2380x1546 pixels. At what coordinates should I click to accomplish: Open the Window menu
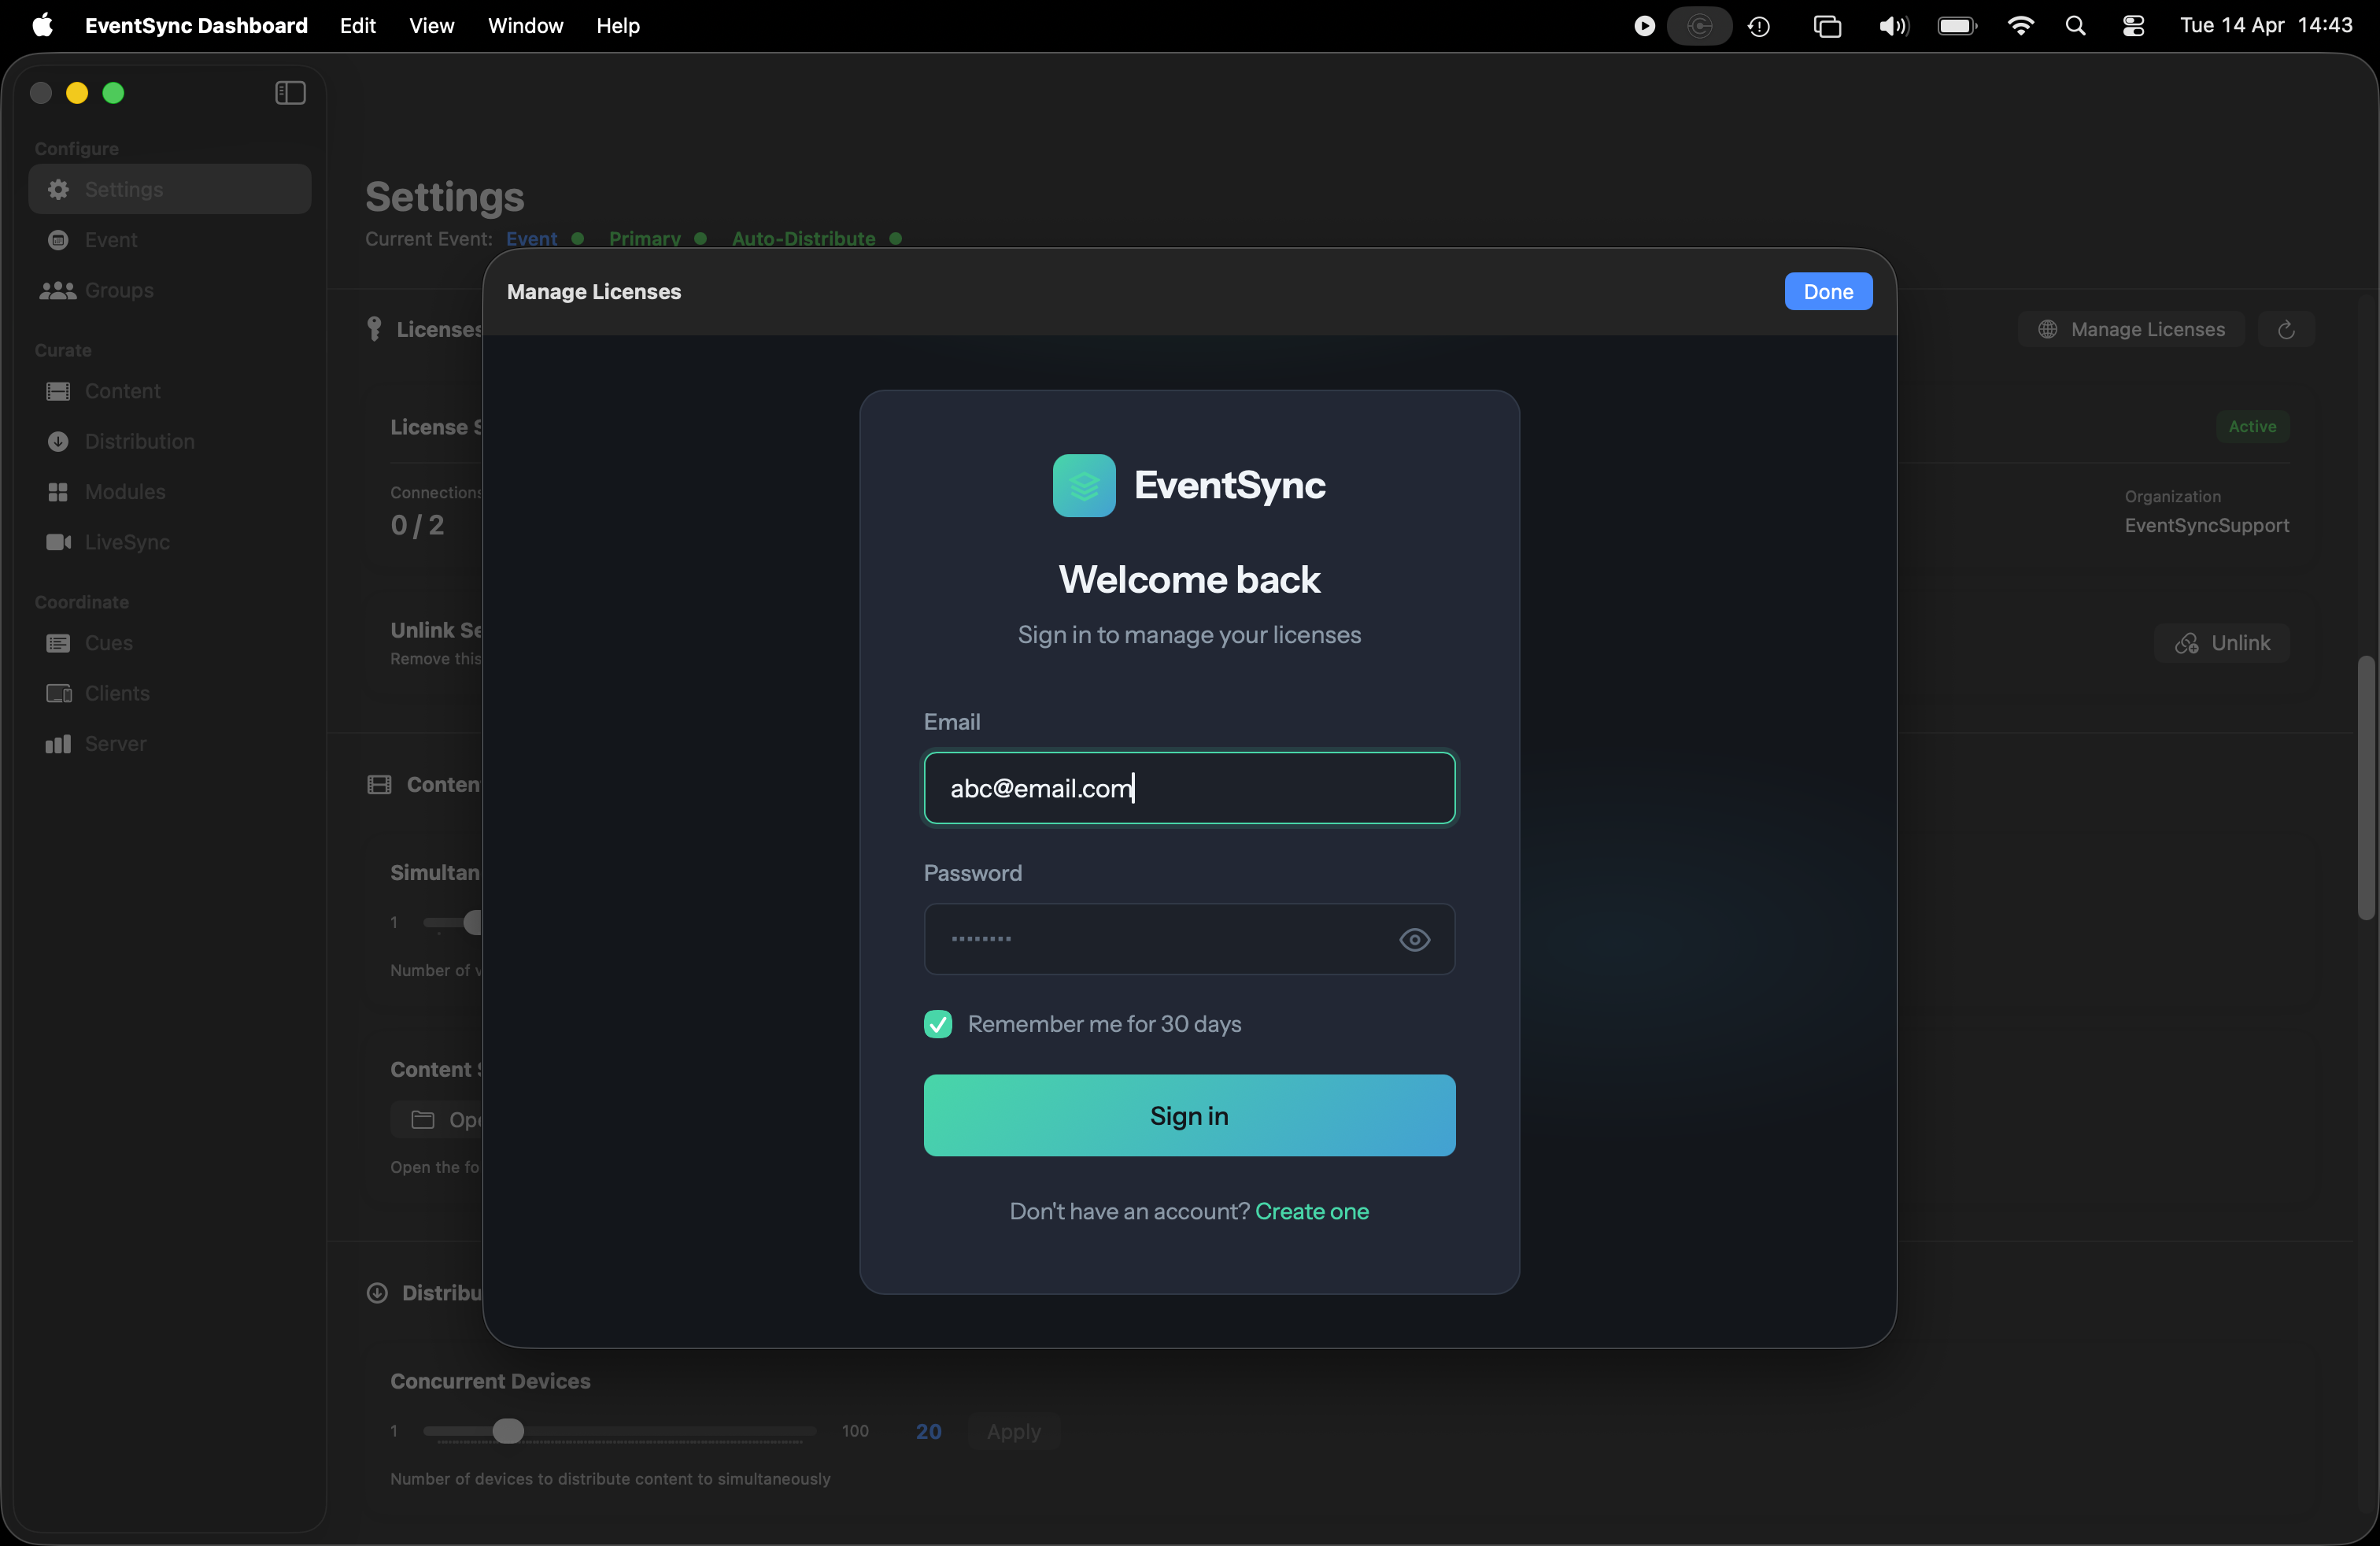pos(525,25)
